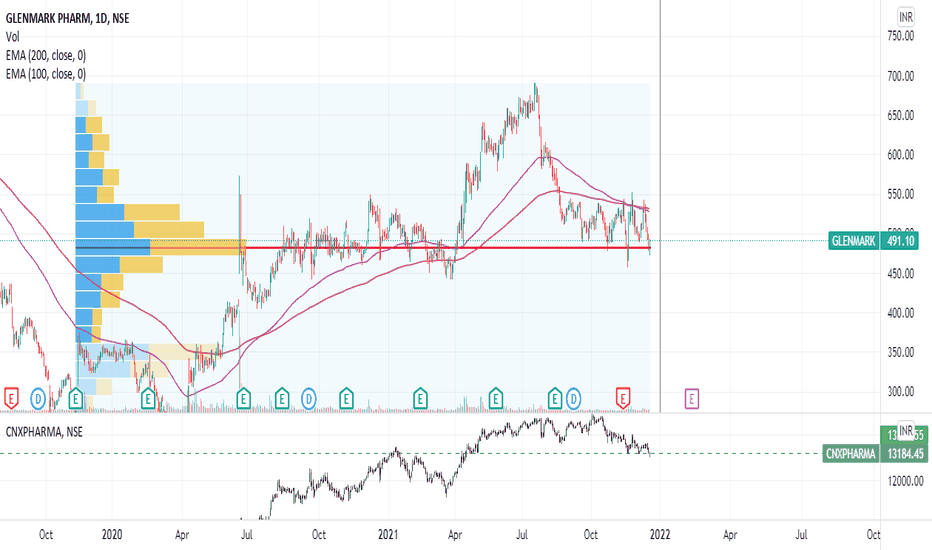Screen dimensions: 932x550
Task: Click the green E earnings marker near Jul 2020
Action: coord(243,398)
